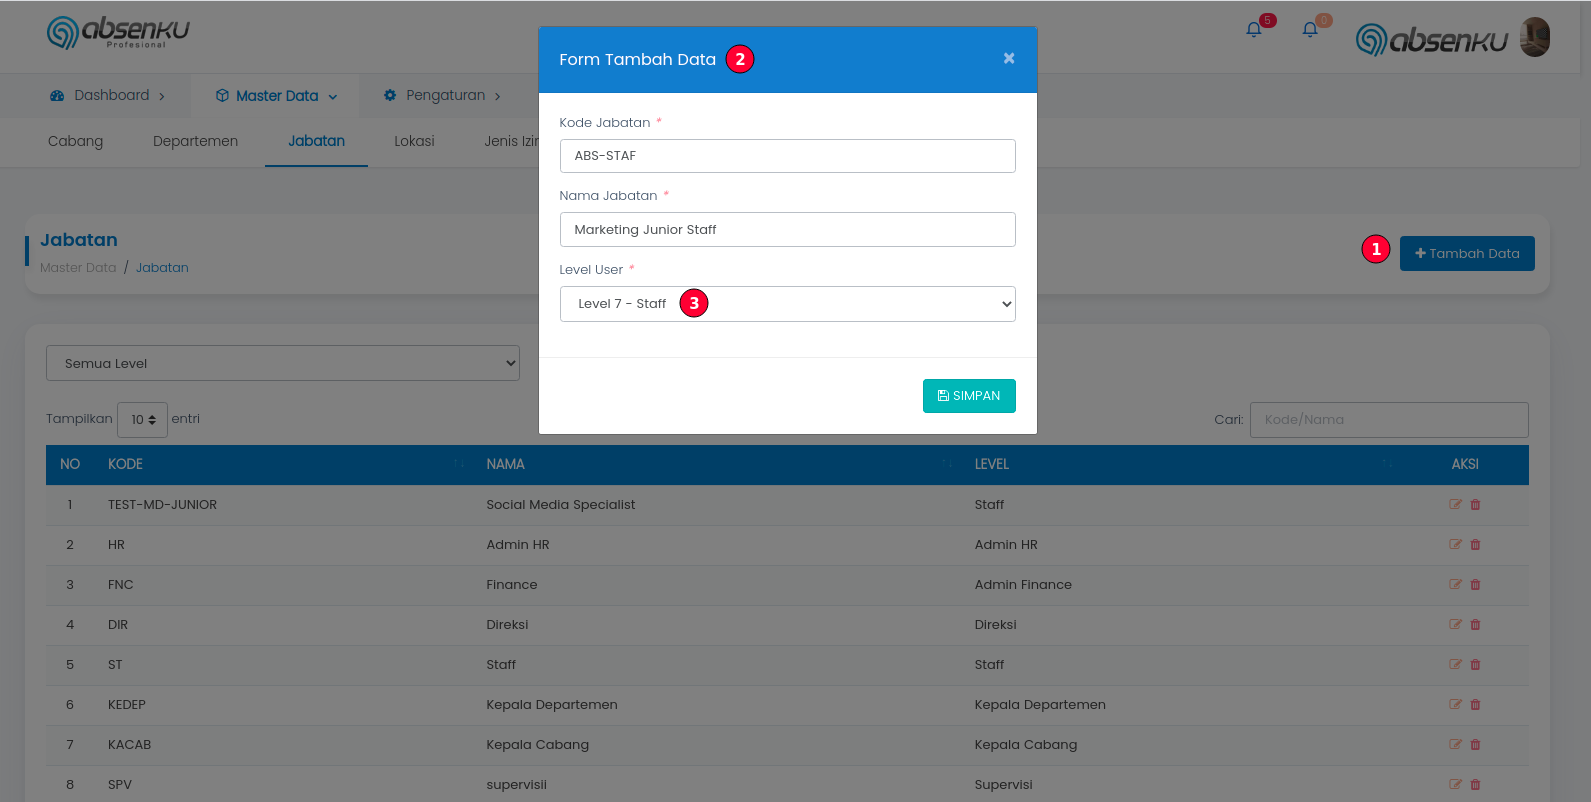Close the Form Tambah Data dialog

click(x=1009, y=59)
